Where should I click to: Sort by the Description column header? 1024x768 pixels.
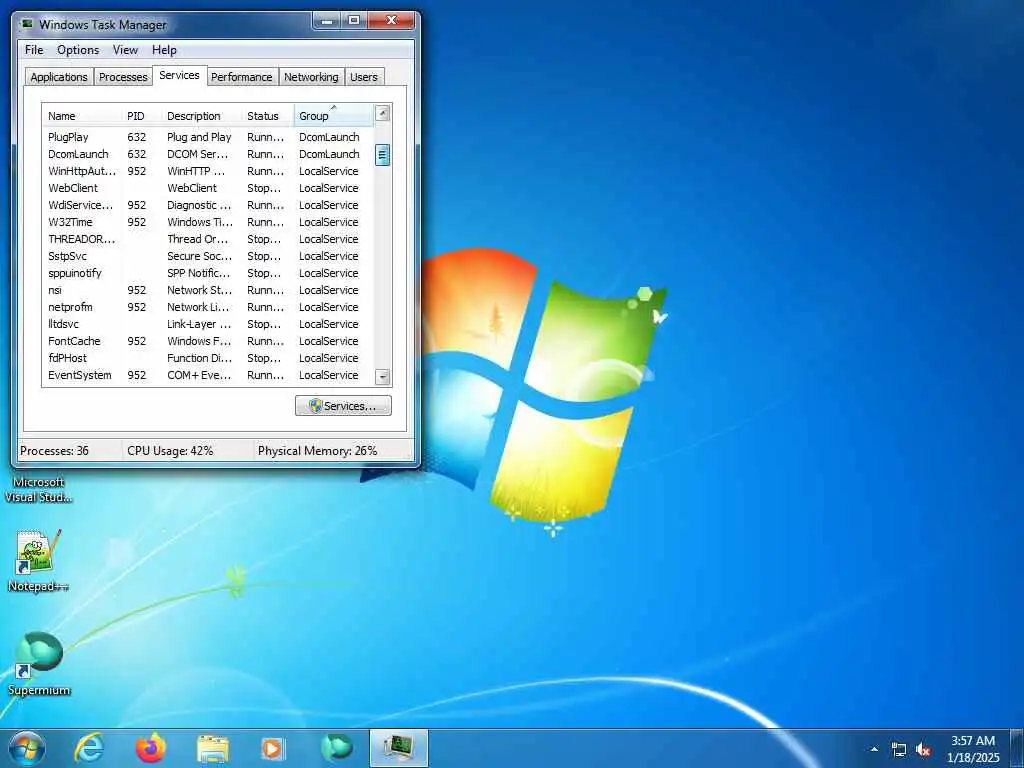point(202,116)
